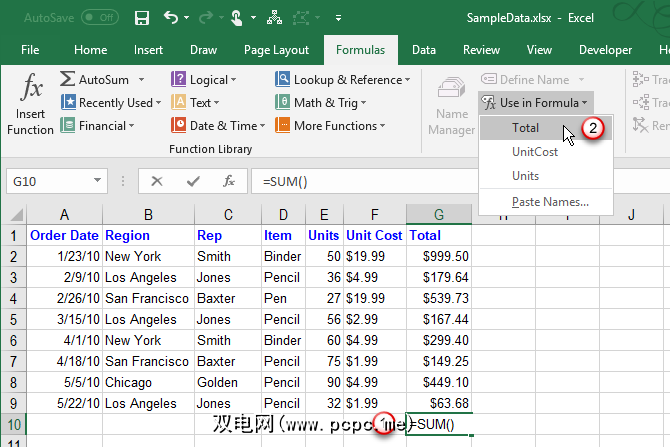Switch to the Page Layout tab
670x447 pixels.
[x=277, y=50]
